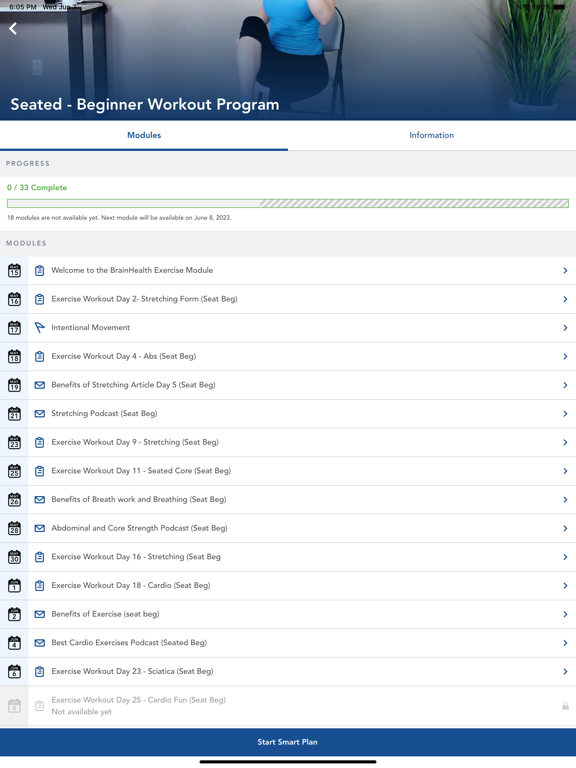Click the battery indicator in status bar
This screenshot has width=576, height=768.
(559, 7)
